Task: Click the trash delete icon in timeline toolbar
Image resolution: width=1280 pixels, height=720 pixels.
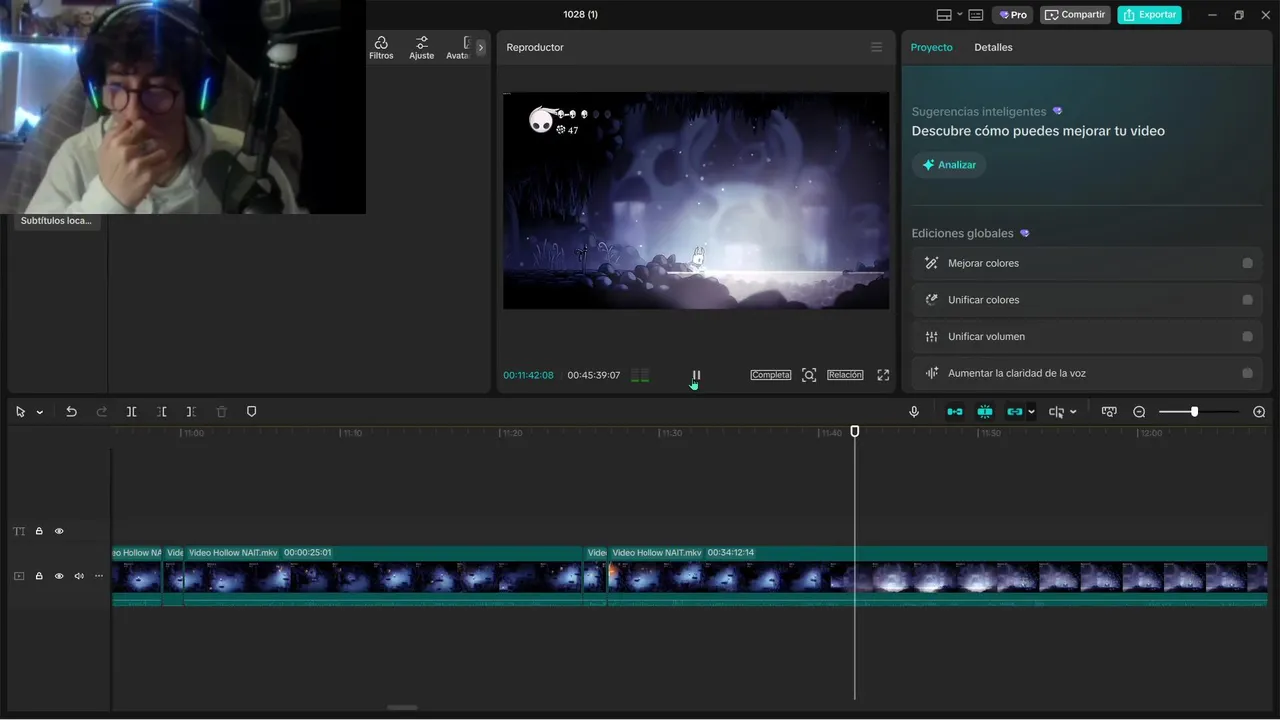Action: (x=222, y=412)
